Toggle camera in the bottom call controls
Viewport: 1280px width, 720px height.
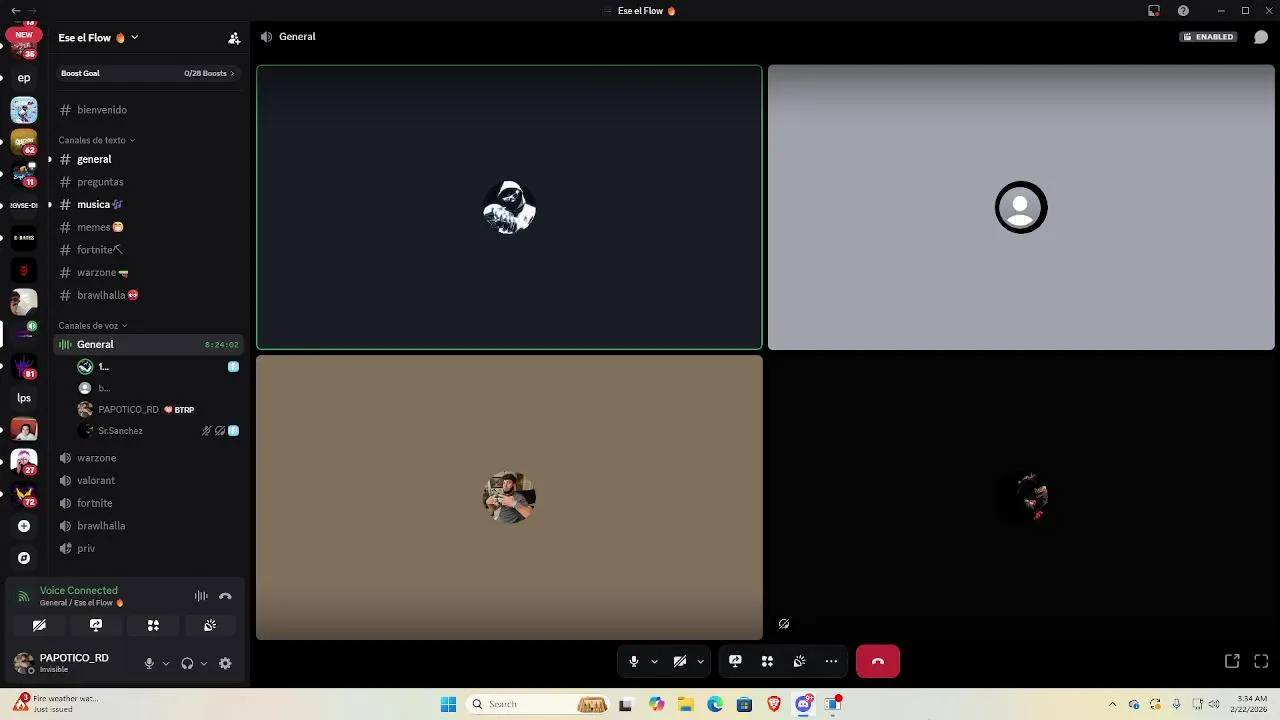[x=680, y=661]
